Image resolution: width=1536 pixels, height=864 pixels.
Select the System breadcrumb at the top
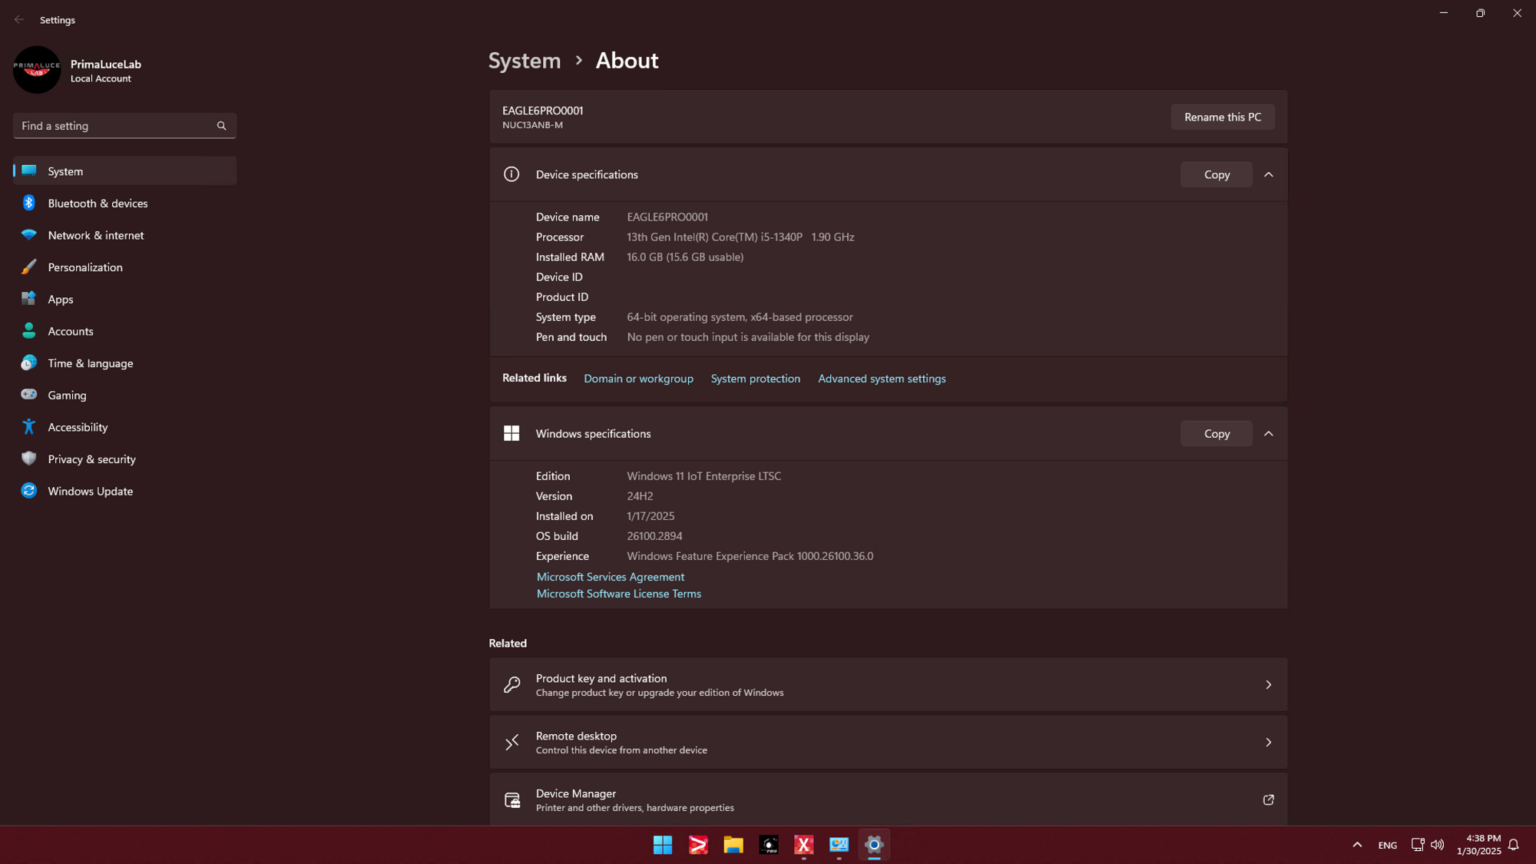click(524, 60)
